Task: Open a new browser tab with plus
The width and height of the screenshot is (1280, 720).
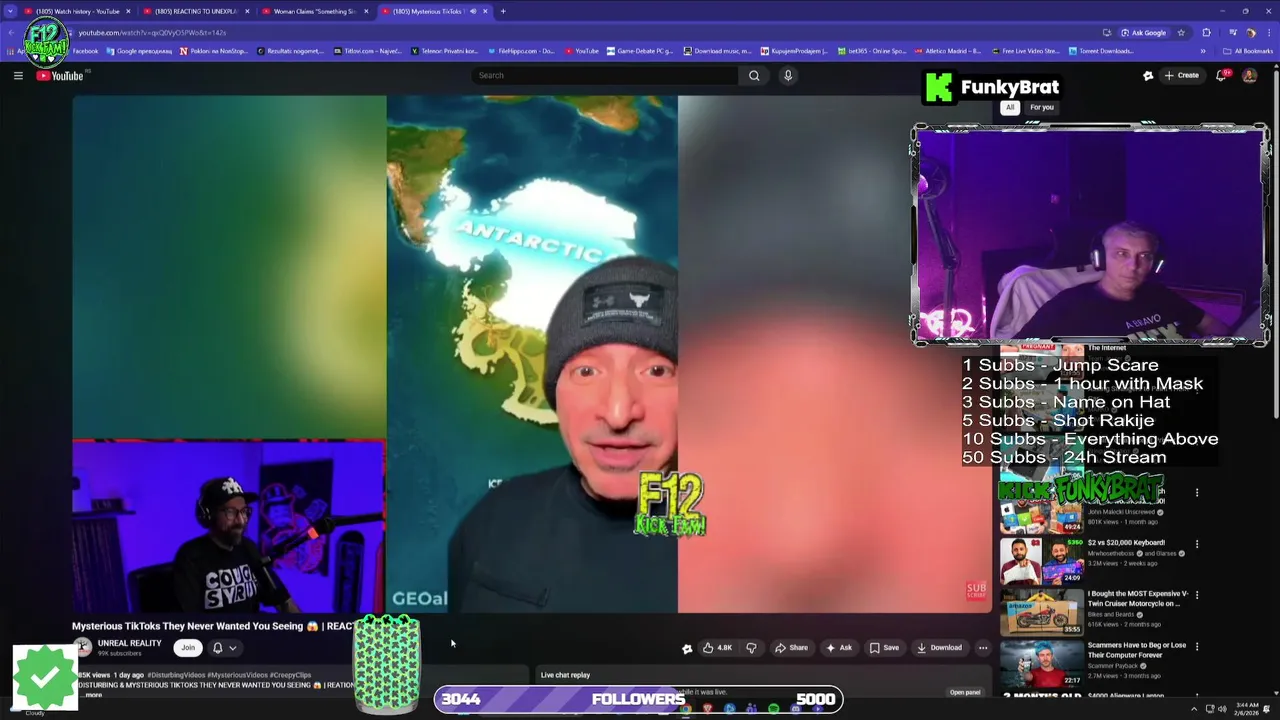Action: point(503,11)
